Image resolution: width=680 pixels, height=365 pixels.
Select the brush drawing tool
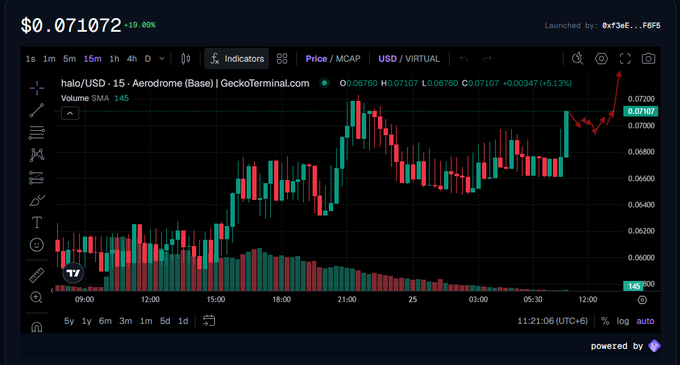(37, 200)
